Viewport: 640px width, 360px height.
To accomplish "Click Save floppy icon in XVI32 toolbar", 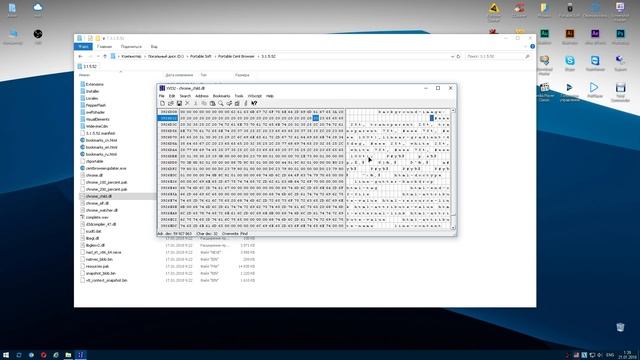I will (x=179, y=103).
